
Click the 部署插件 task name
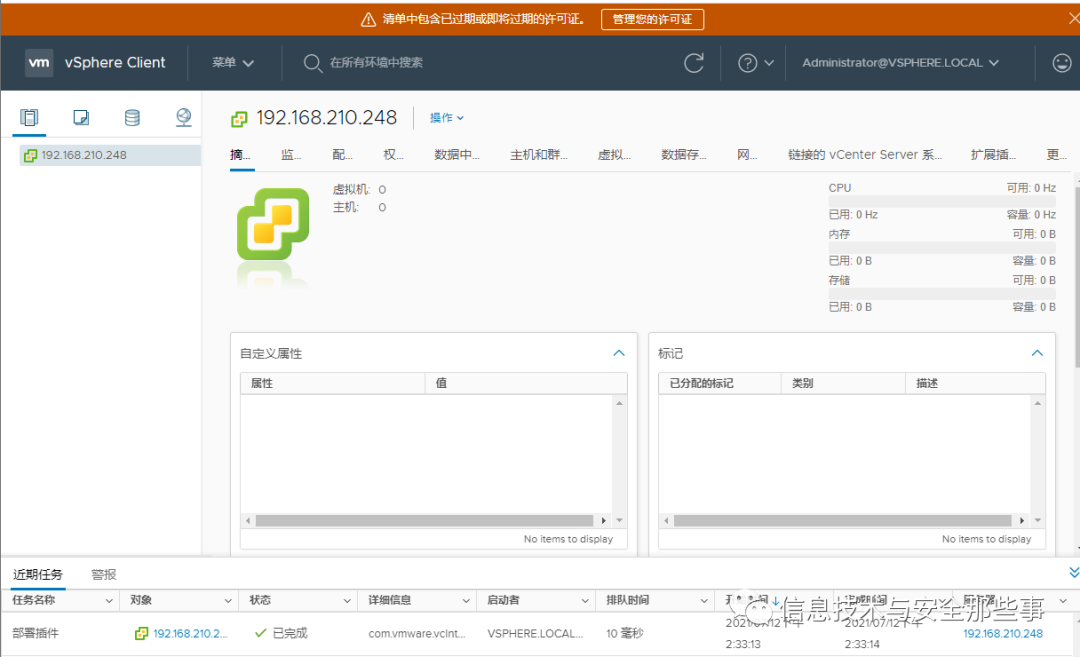point(35,633)
